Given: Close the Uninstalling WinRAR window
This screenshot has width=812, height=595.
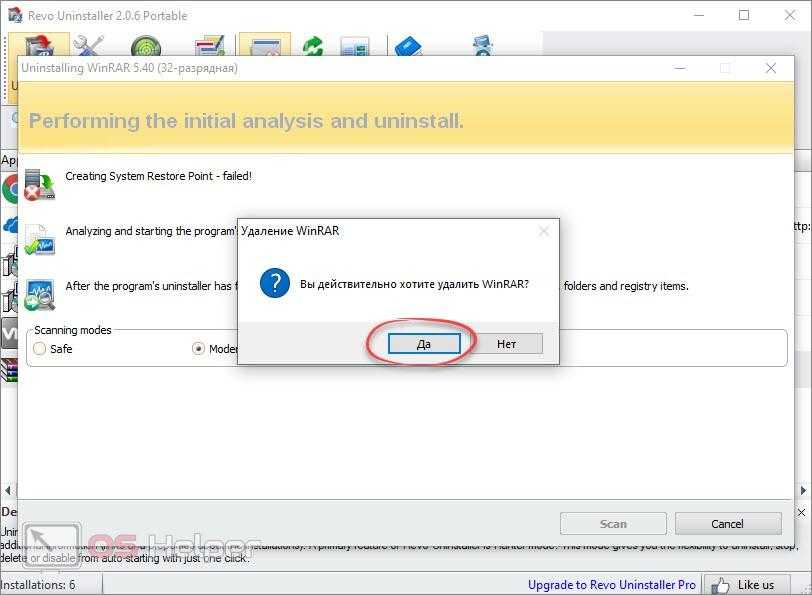Looking at the screenshot, I should [x=771, y=68].
